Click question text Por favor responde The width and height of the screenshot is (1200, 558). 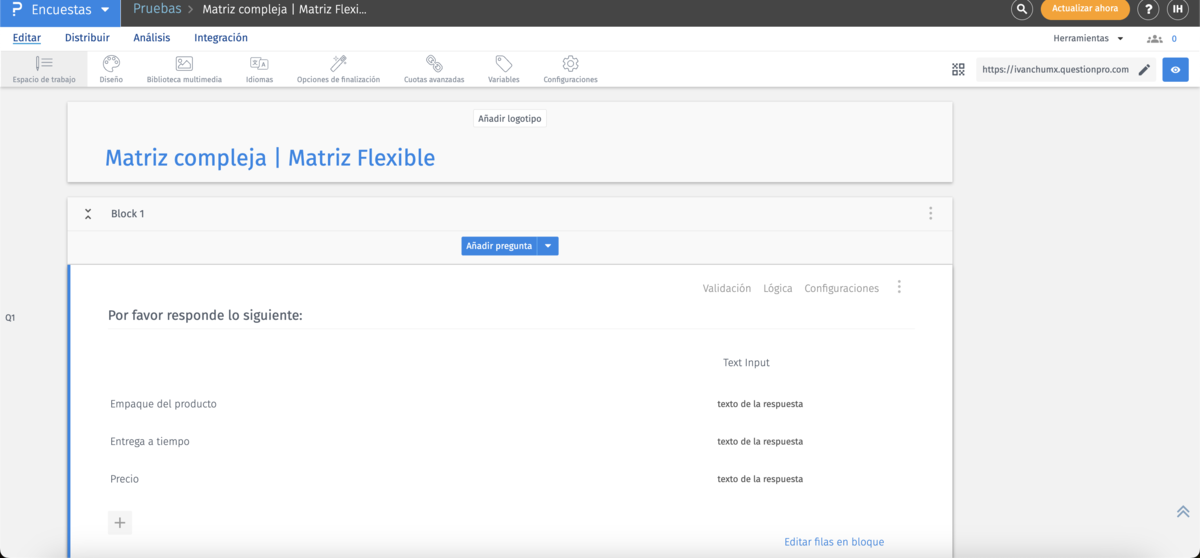pos(205,316)
